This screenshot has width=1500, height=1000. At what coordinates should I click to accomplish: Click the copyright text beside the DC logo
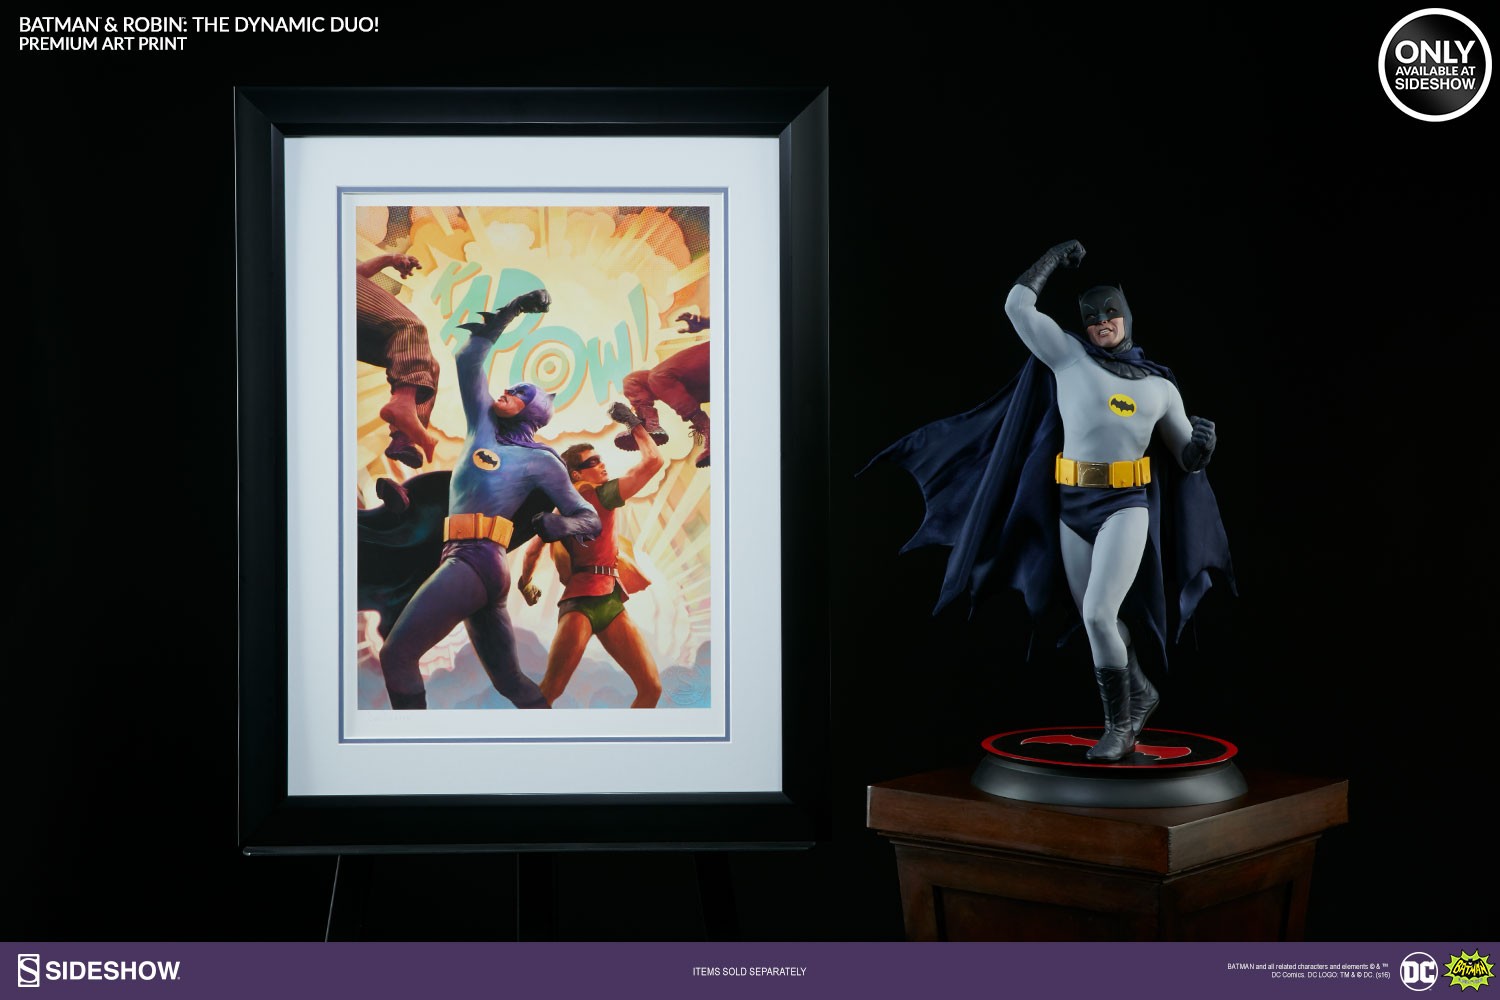click(x=1308, y=970)
